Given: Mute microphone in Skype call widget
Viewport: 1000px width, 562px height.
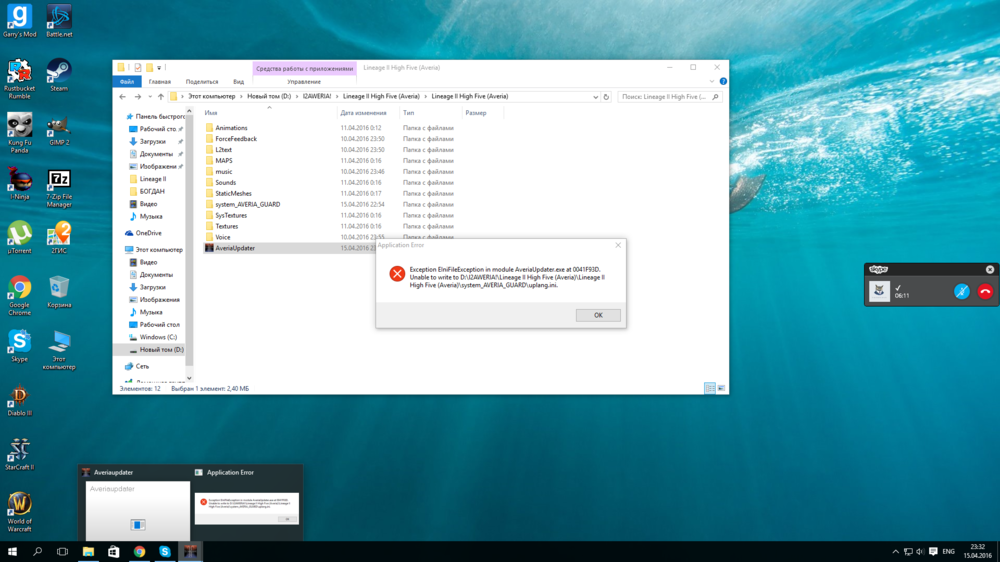Looking at the screenshot, I should pyautogui.click(x=960, y=292).
